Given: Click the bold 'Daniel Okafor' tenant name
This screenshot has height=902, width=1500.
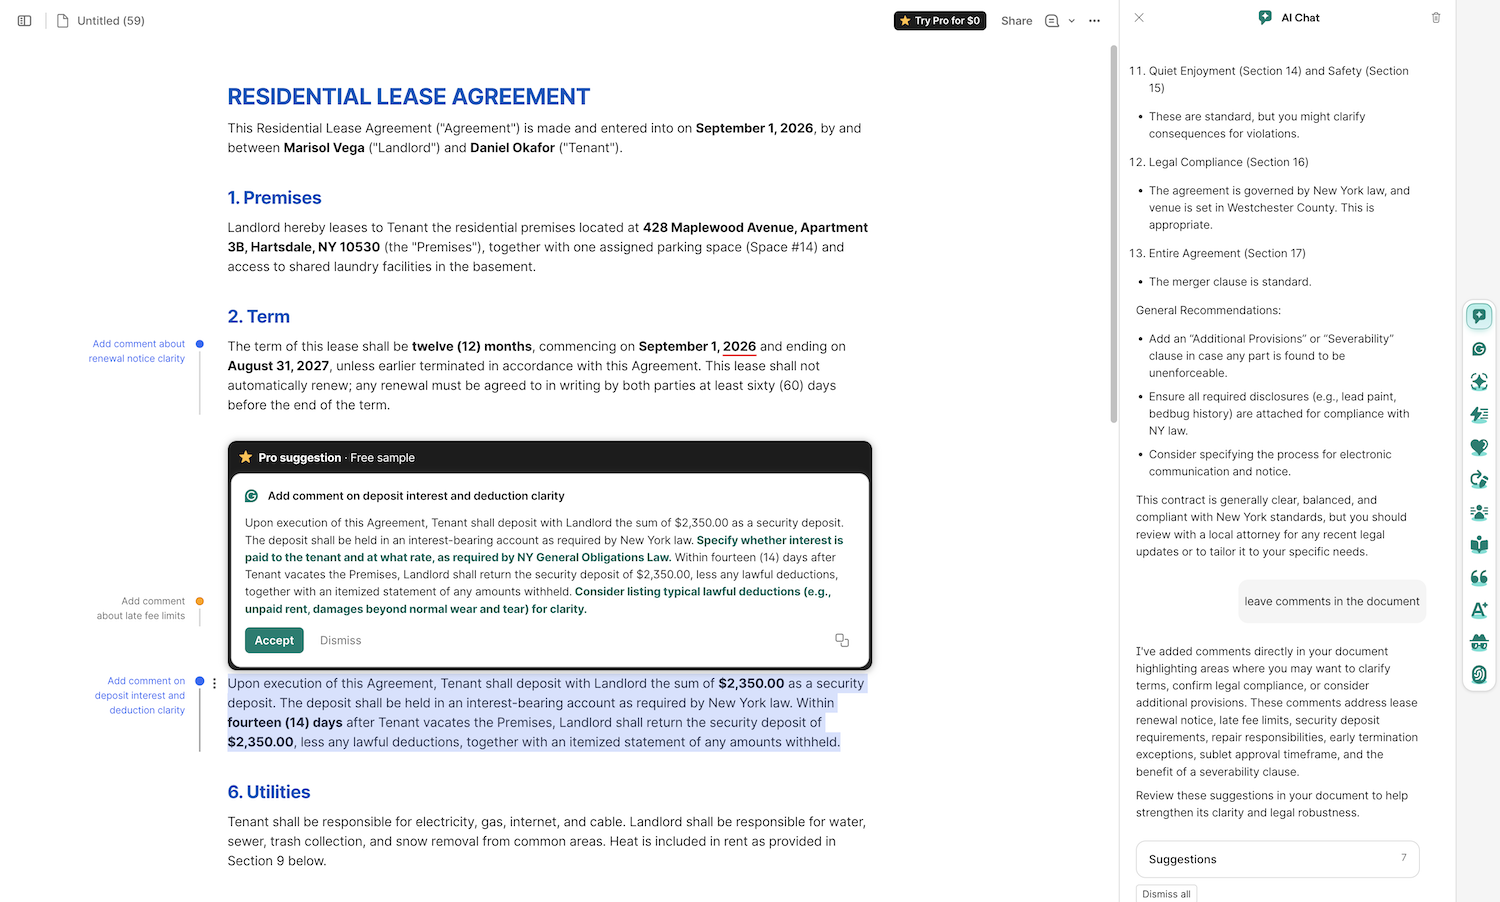Looking at the screenshot, I should point(512,148).
